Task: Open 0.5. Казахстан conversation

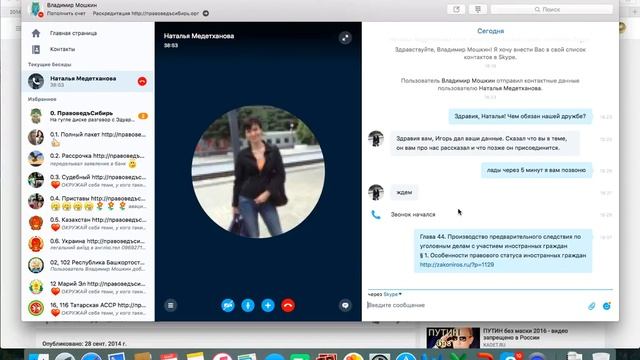Action: click(87, 223)
